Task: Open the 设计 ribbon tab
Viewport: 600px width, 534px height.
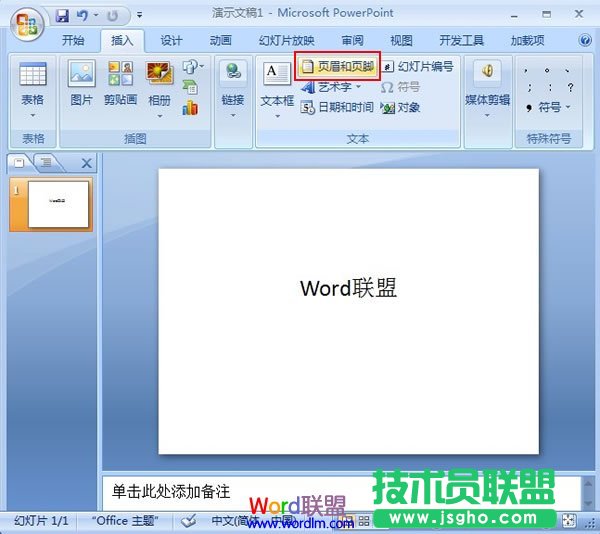Action: pyautogui.click(x=171, y=41)
